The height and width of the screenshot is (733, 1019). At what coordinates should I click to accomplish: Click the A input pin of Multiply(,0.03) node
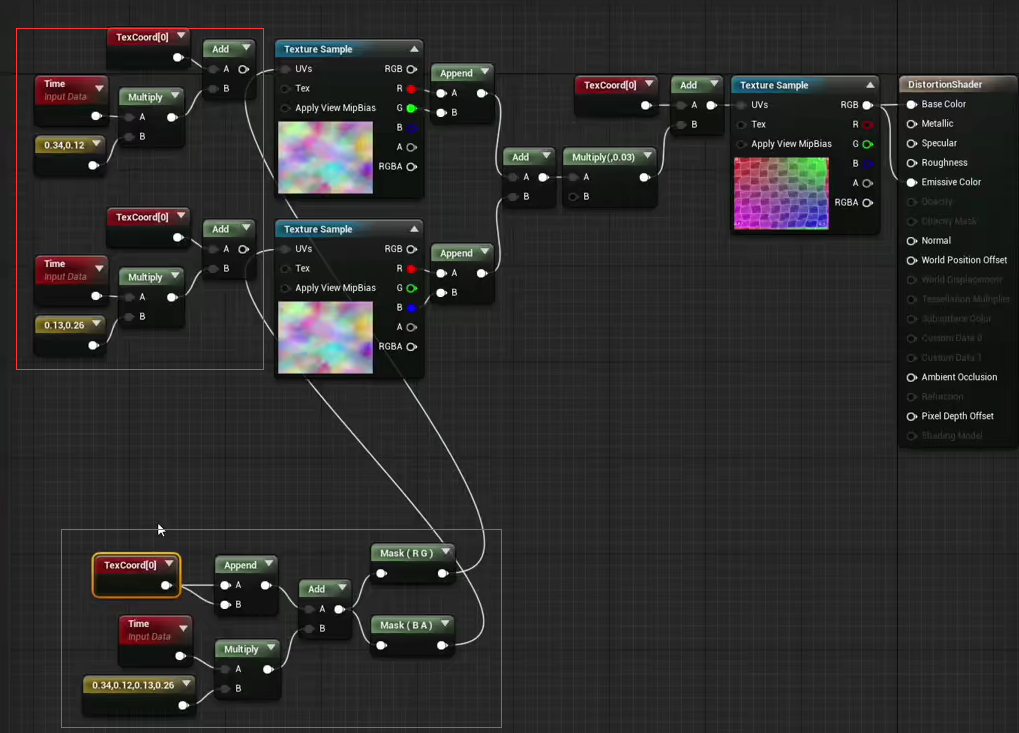pos(573,177)
